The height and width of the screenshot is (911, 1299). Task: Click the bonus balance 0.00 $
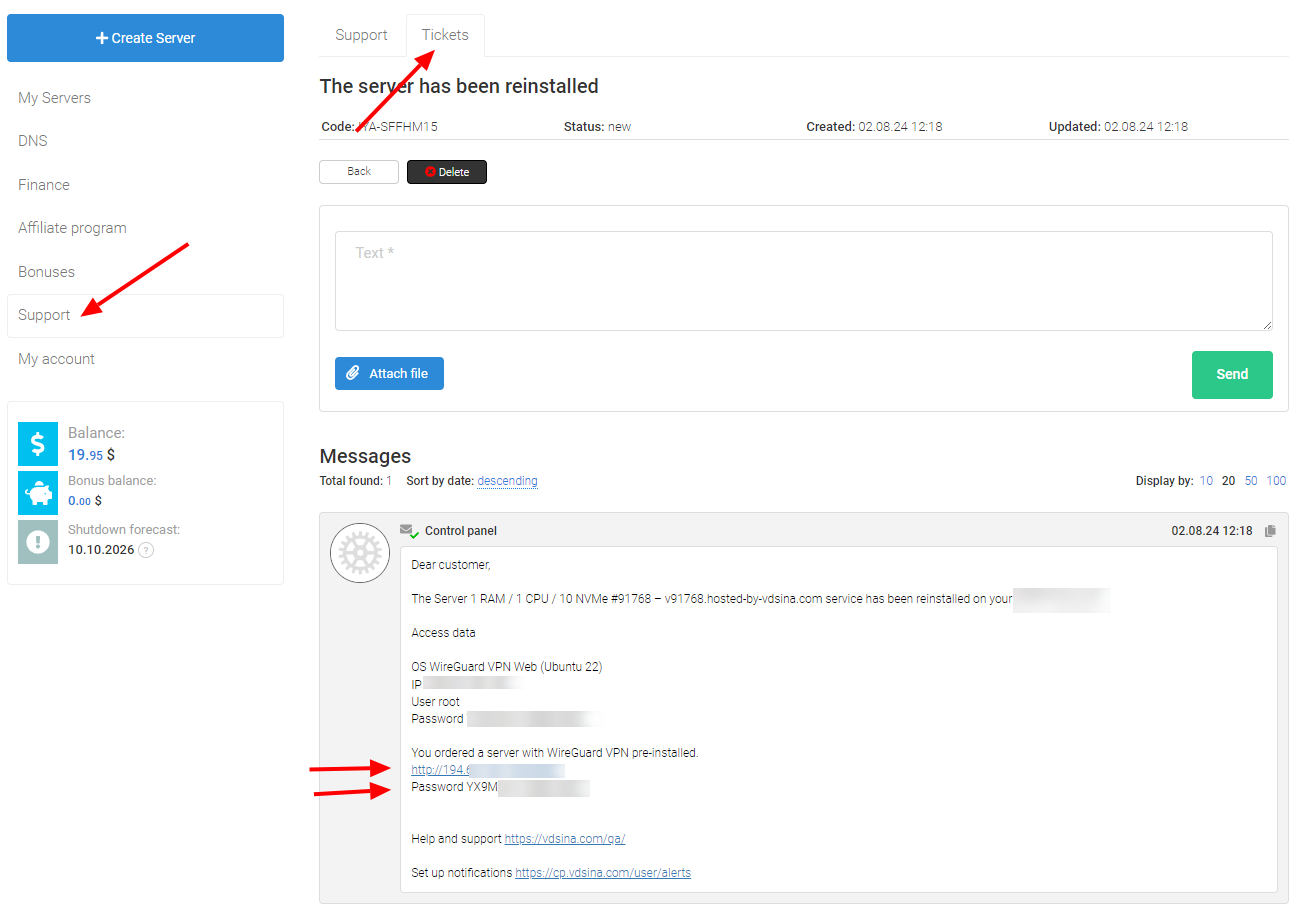pyautogui.click(x=85, y=501)
